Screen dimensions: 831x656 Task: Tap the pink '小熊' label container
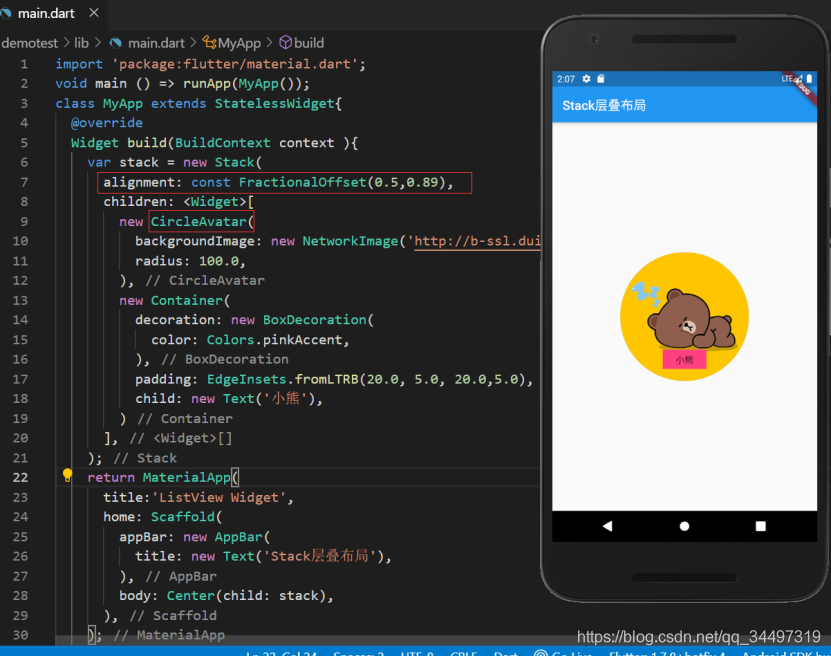coord(684,360)
